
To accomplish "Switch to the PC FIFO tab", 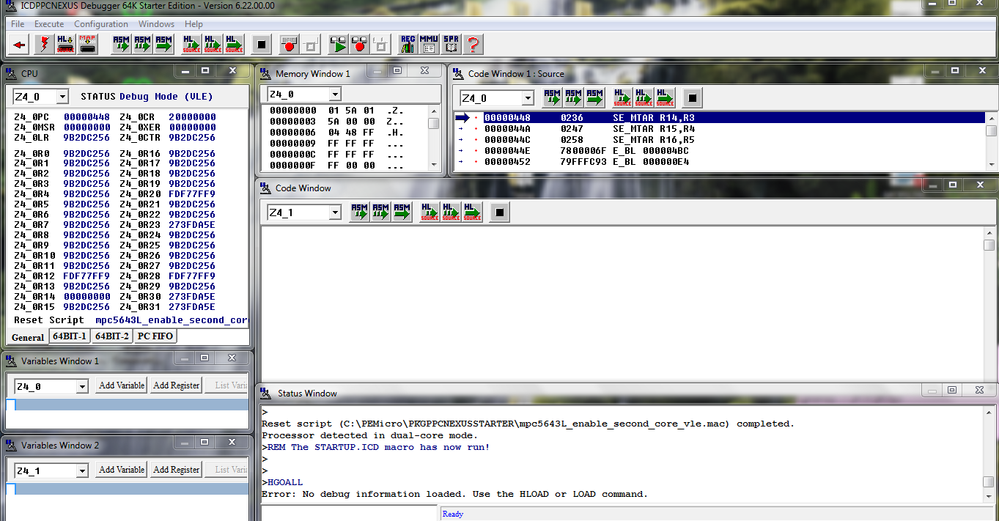I will [155, 336].
